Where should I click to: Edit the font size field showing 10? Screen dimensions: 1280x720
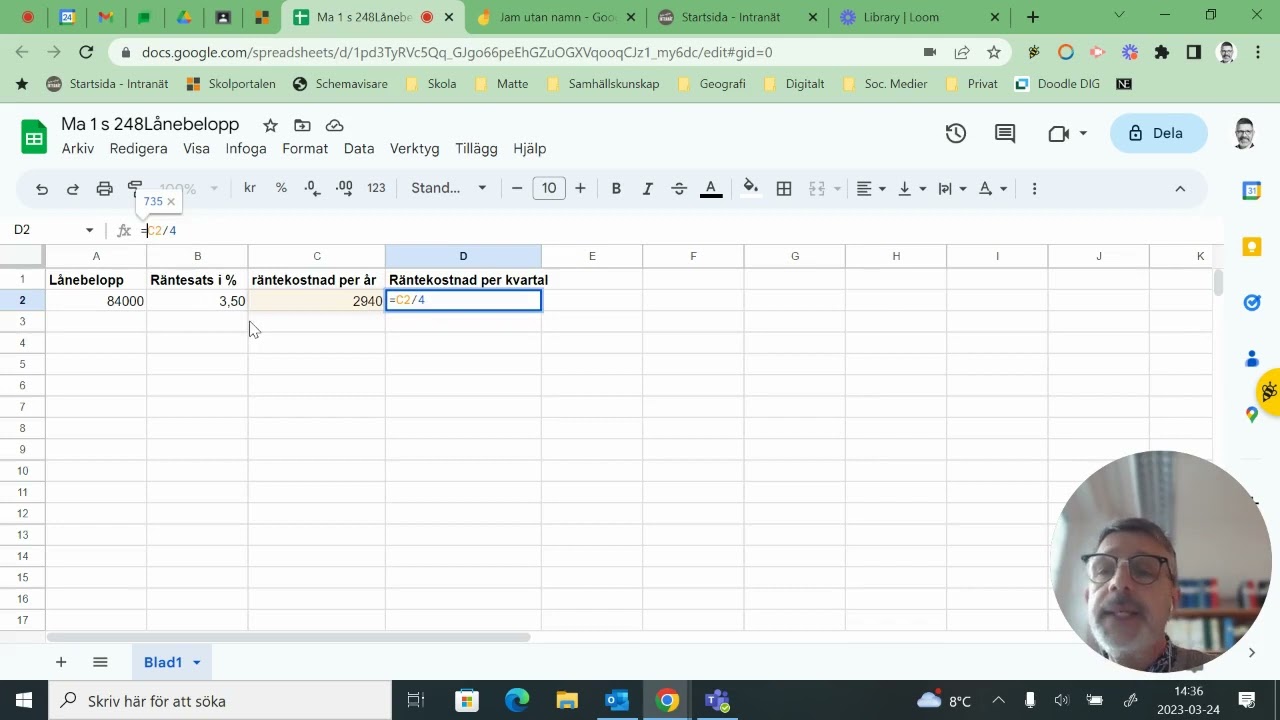coord(549,188)
